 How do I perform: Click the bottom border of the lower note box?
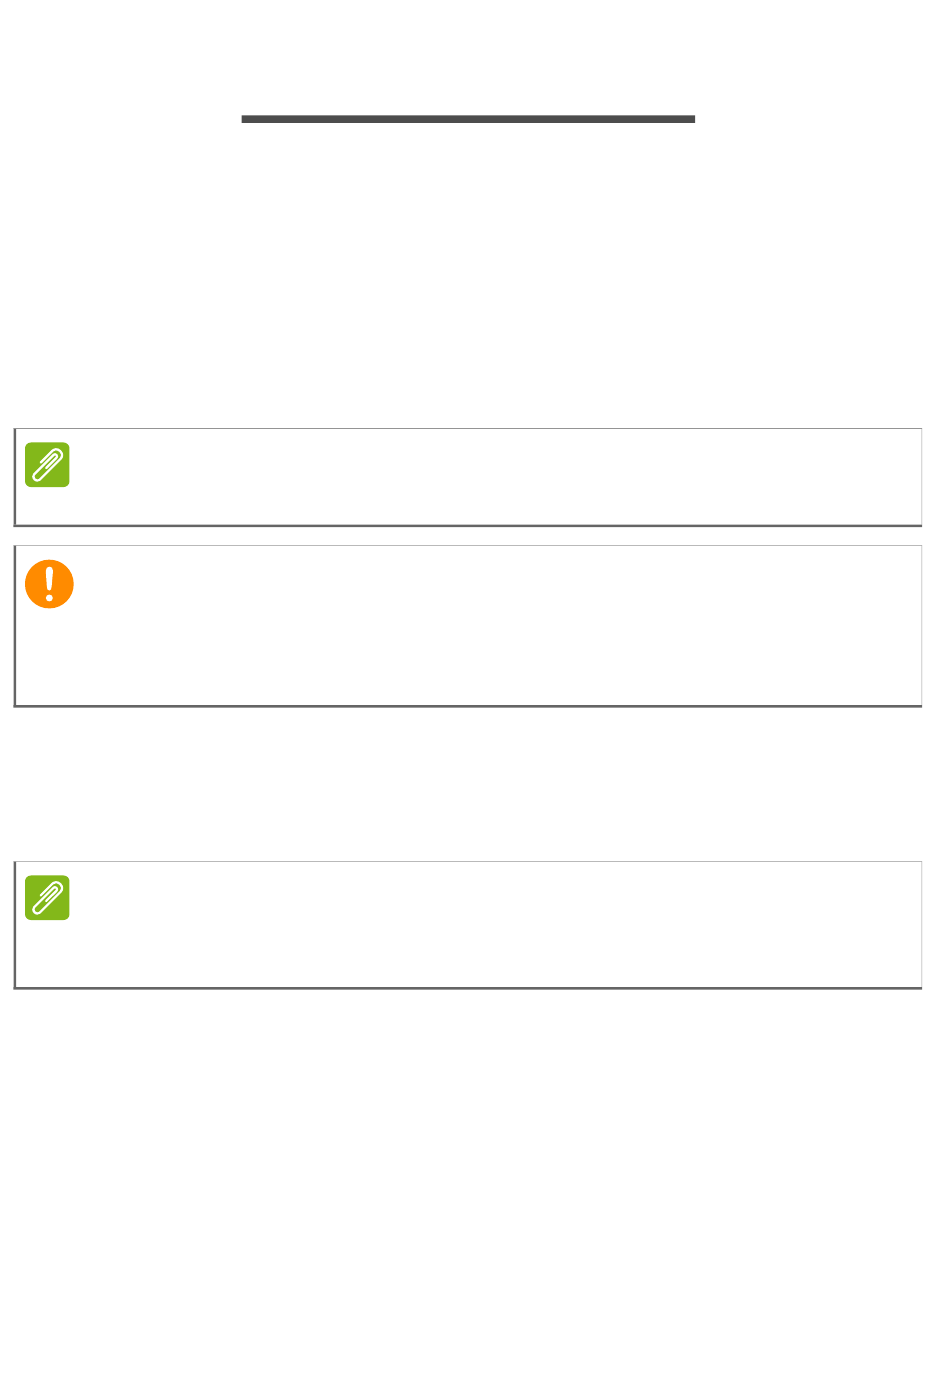point(468,988)
